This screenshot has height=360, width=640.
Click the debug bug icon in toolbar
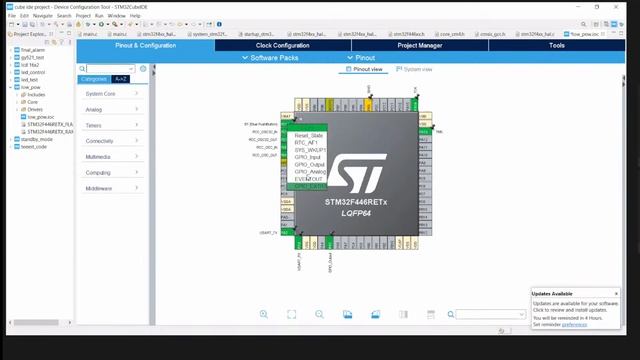[x=88, y=24]
